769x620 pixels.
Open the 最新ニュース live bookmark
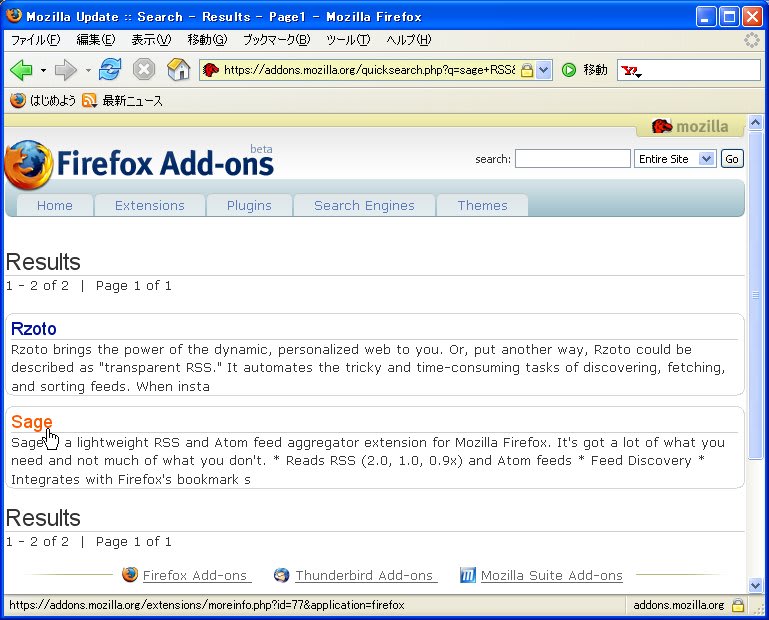(132, 101)
